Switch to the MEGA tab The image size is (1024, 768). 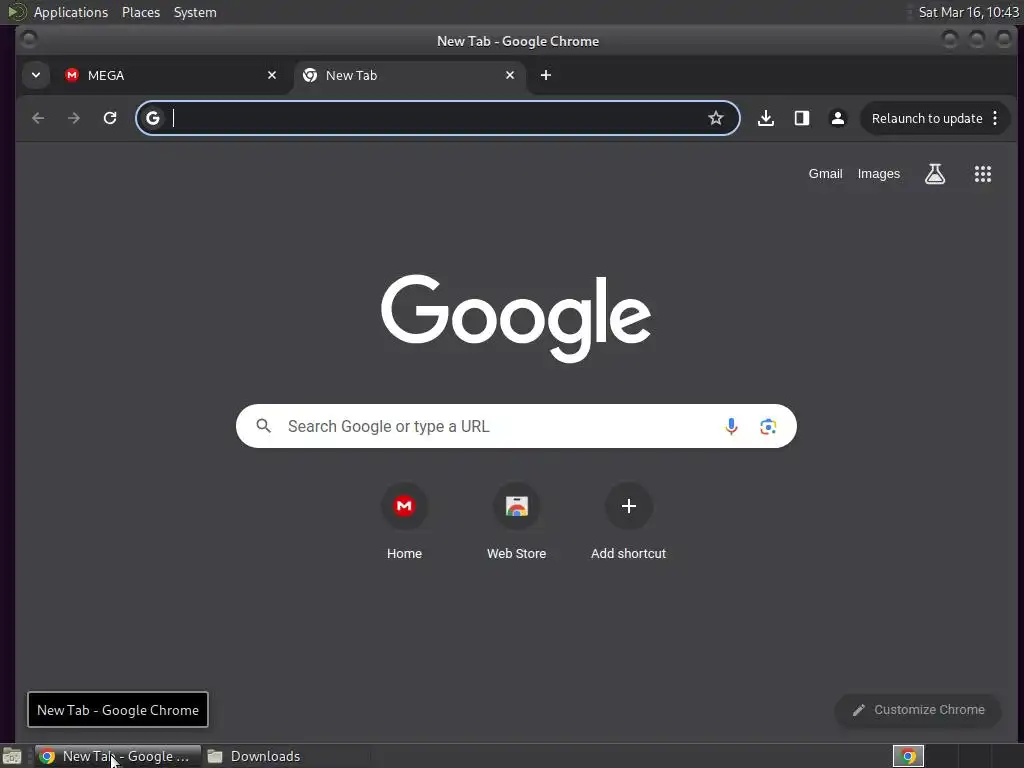tap(170, 75)
